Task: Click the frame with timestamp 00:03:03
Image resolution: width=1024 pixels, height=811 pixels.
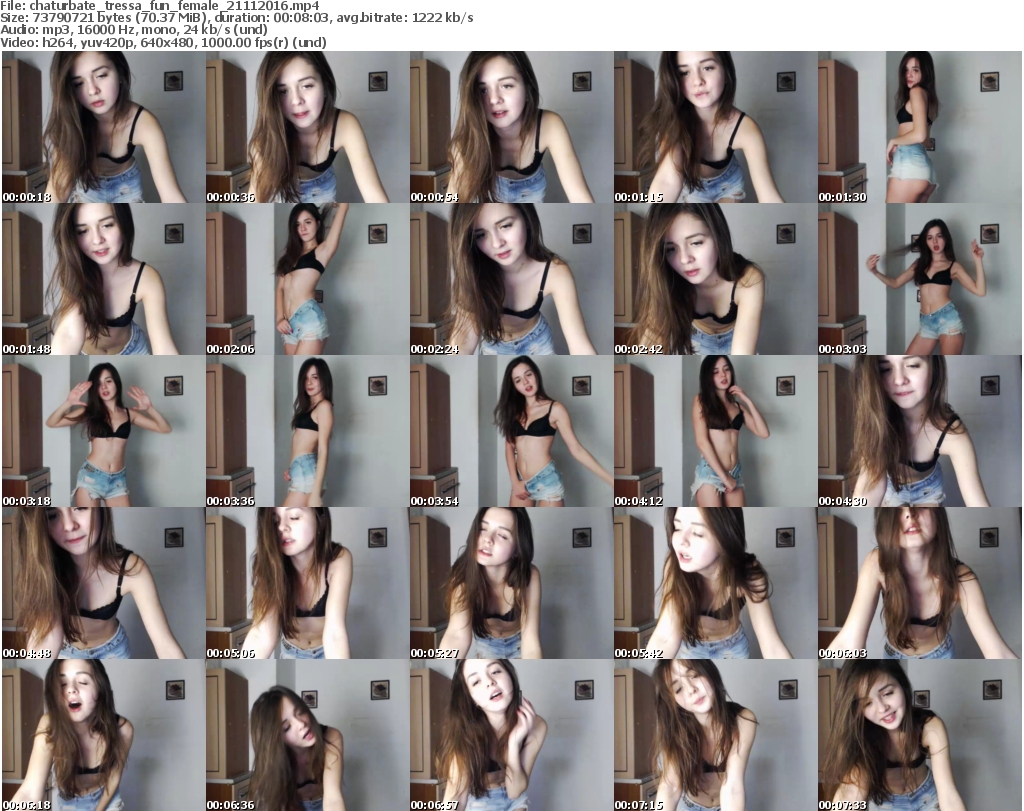Action: point(919,279)
